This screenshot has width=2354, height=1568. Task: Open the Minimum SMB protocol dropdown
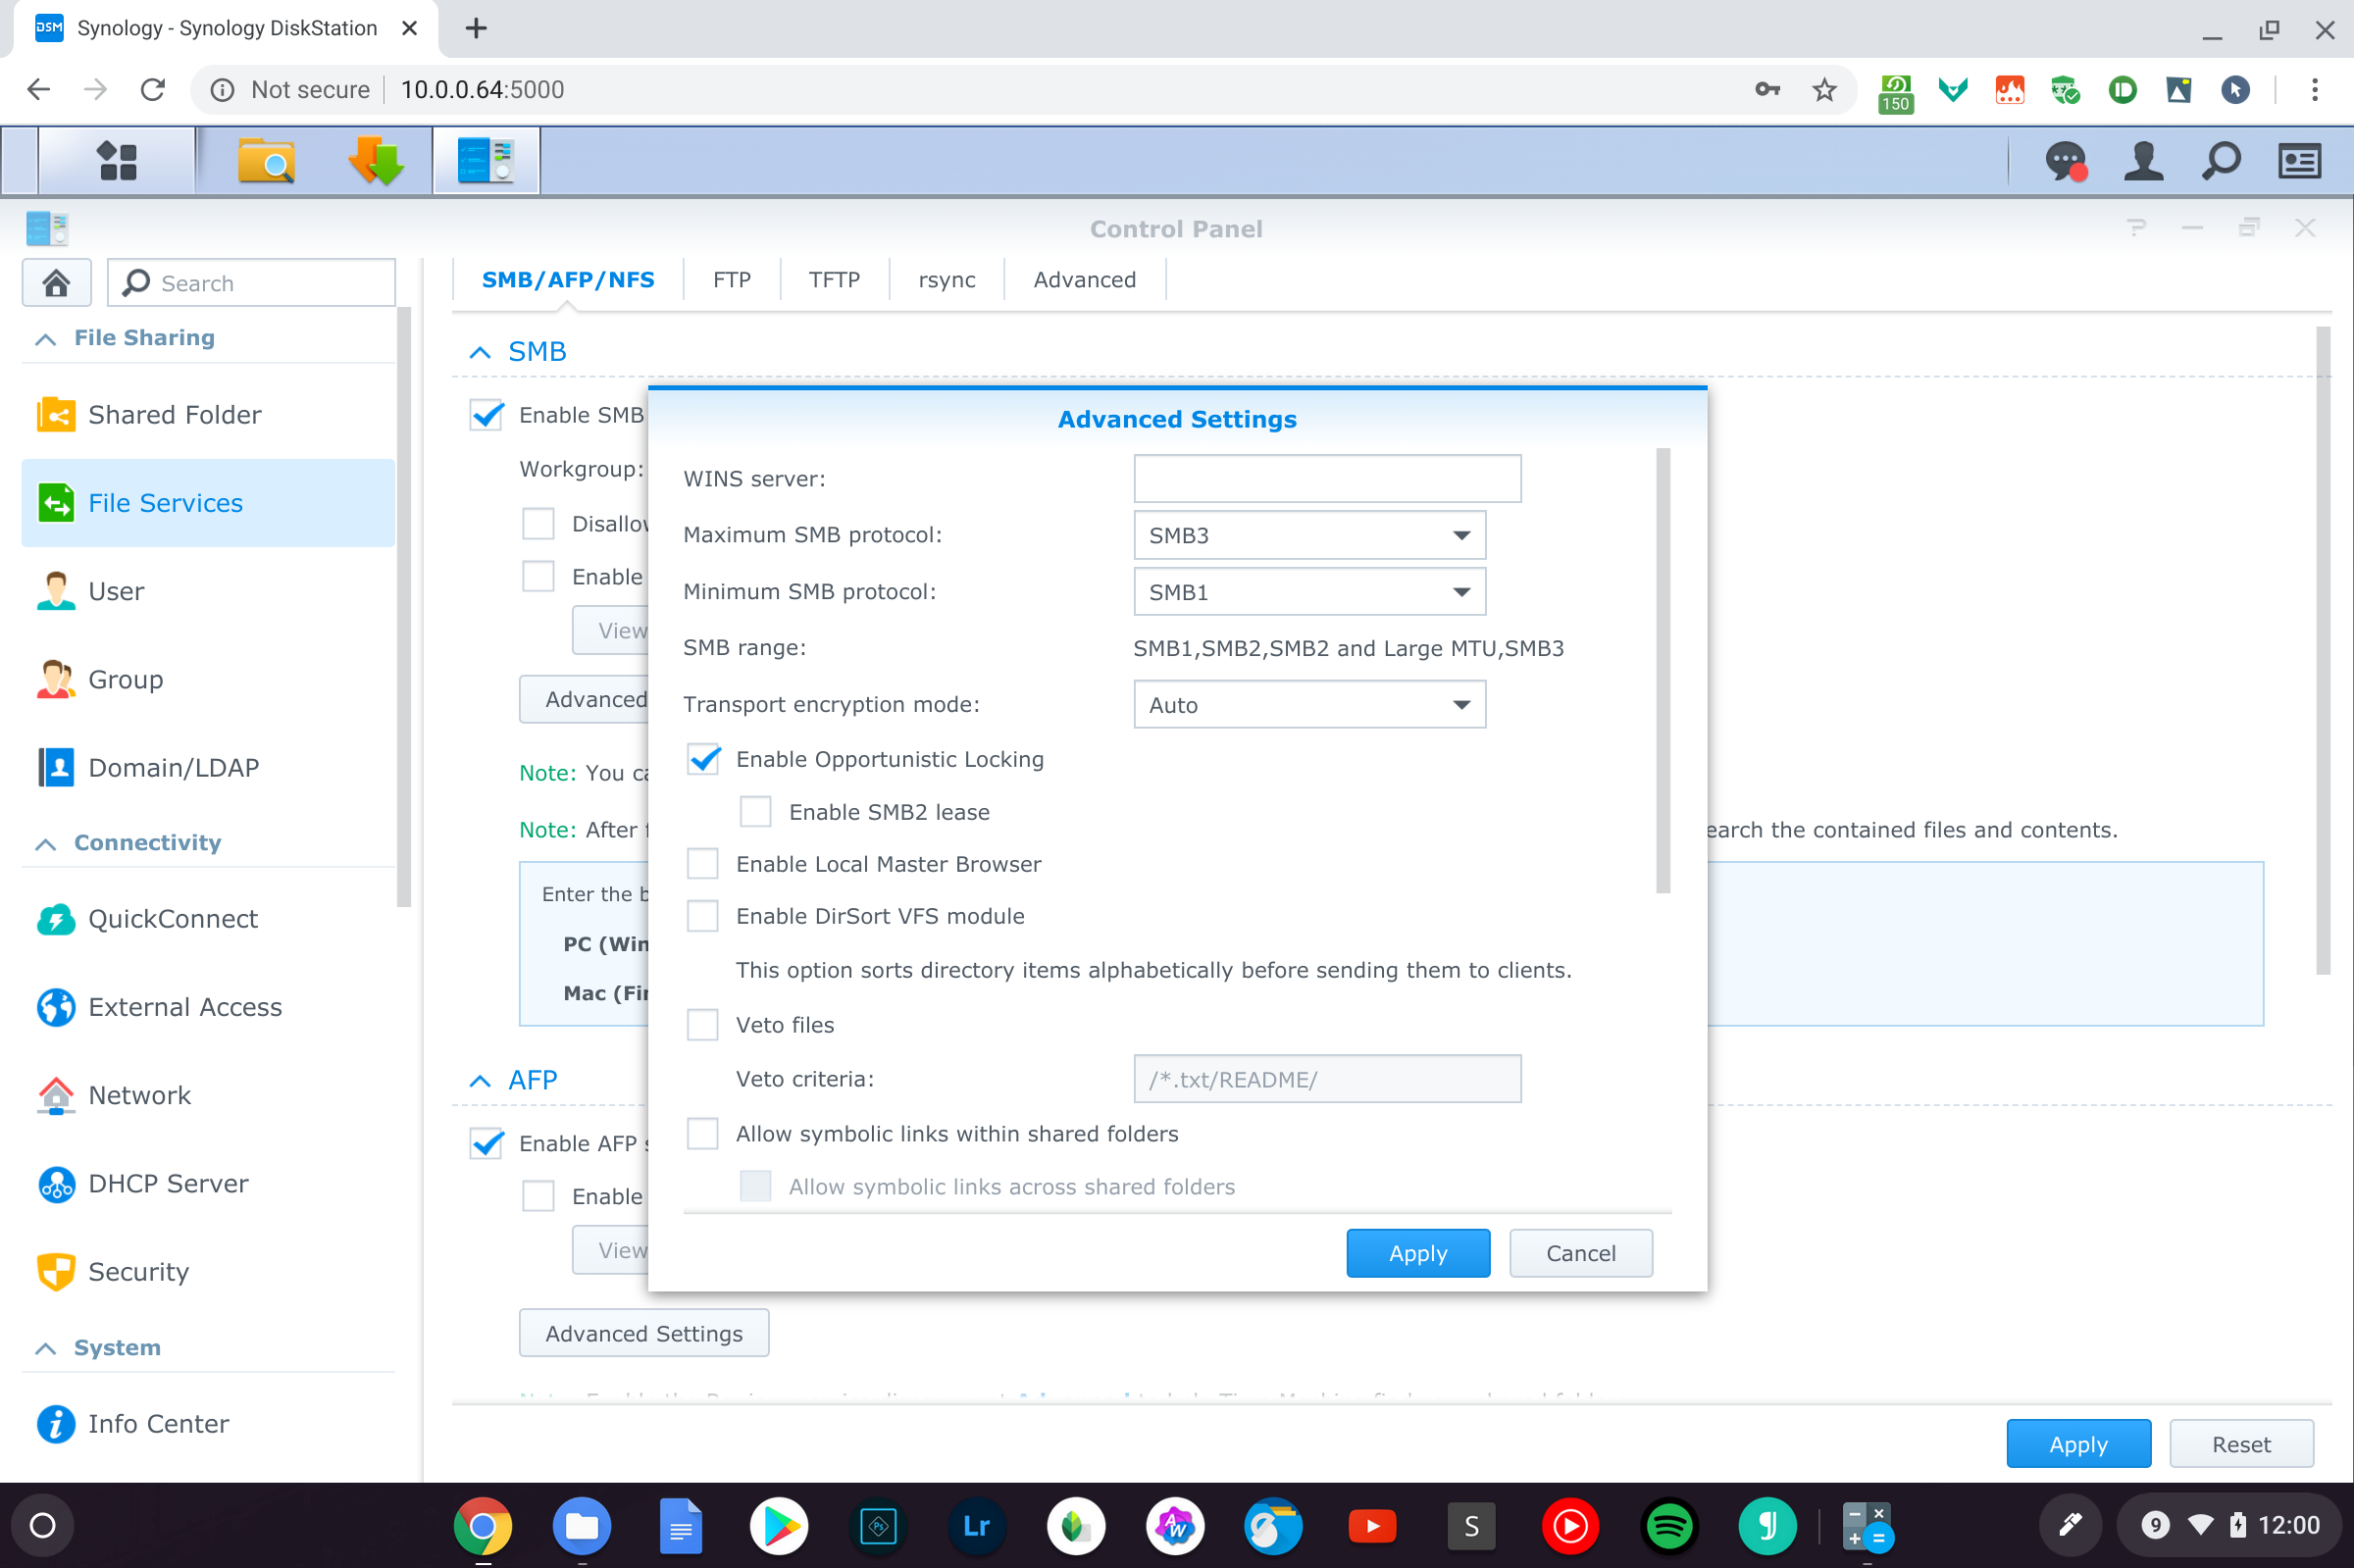click(x=1309, y=592)
